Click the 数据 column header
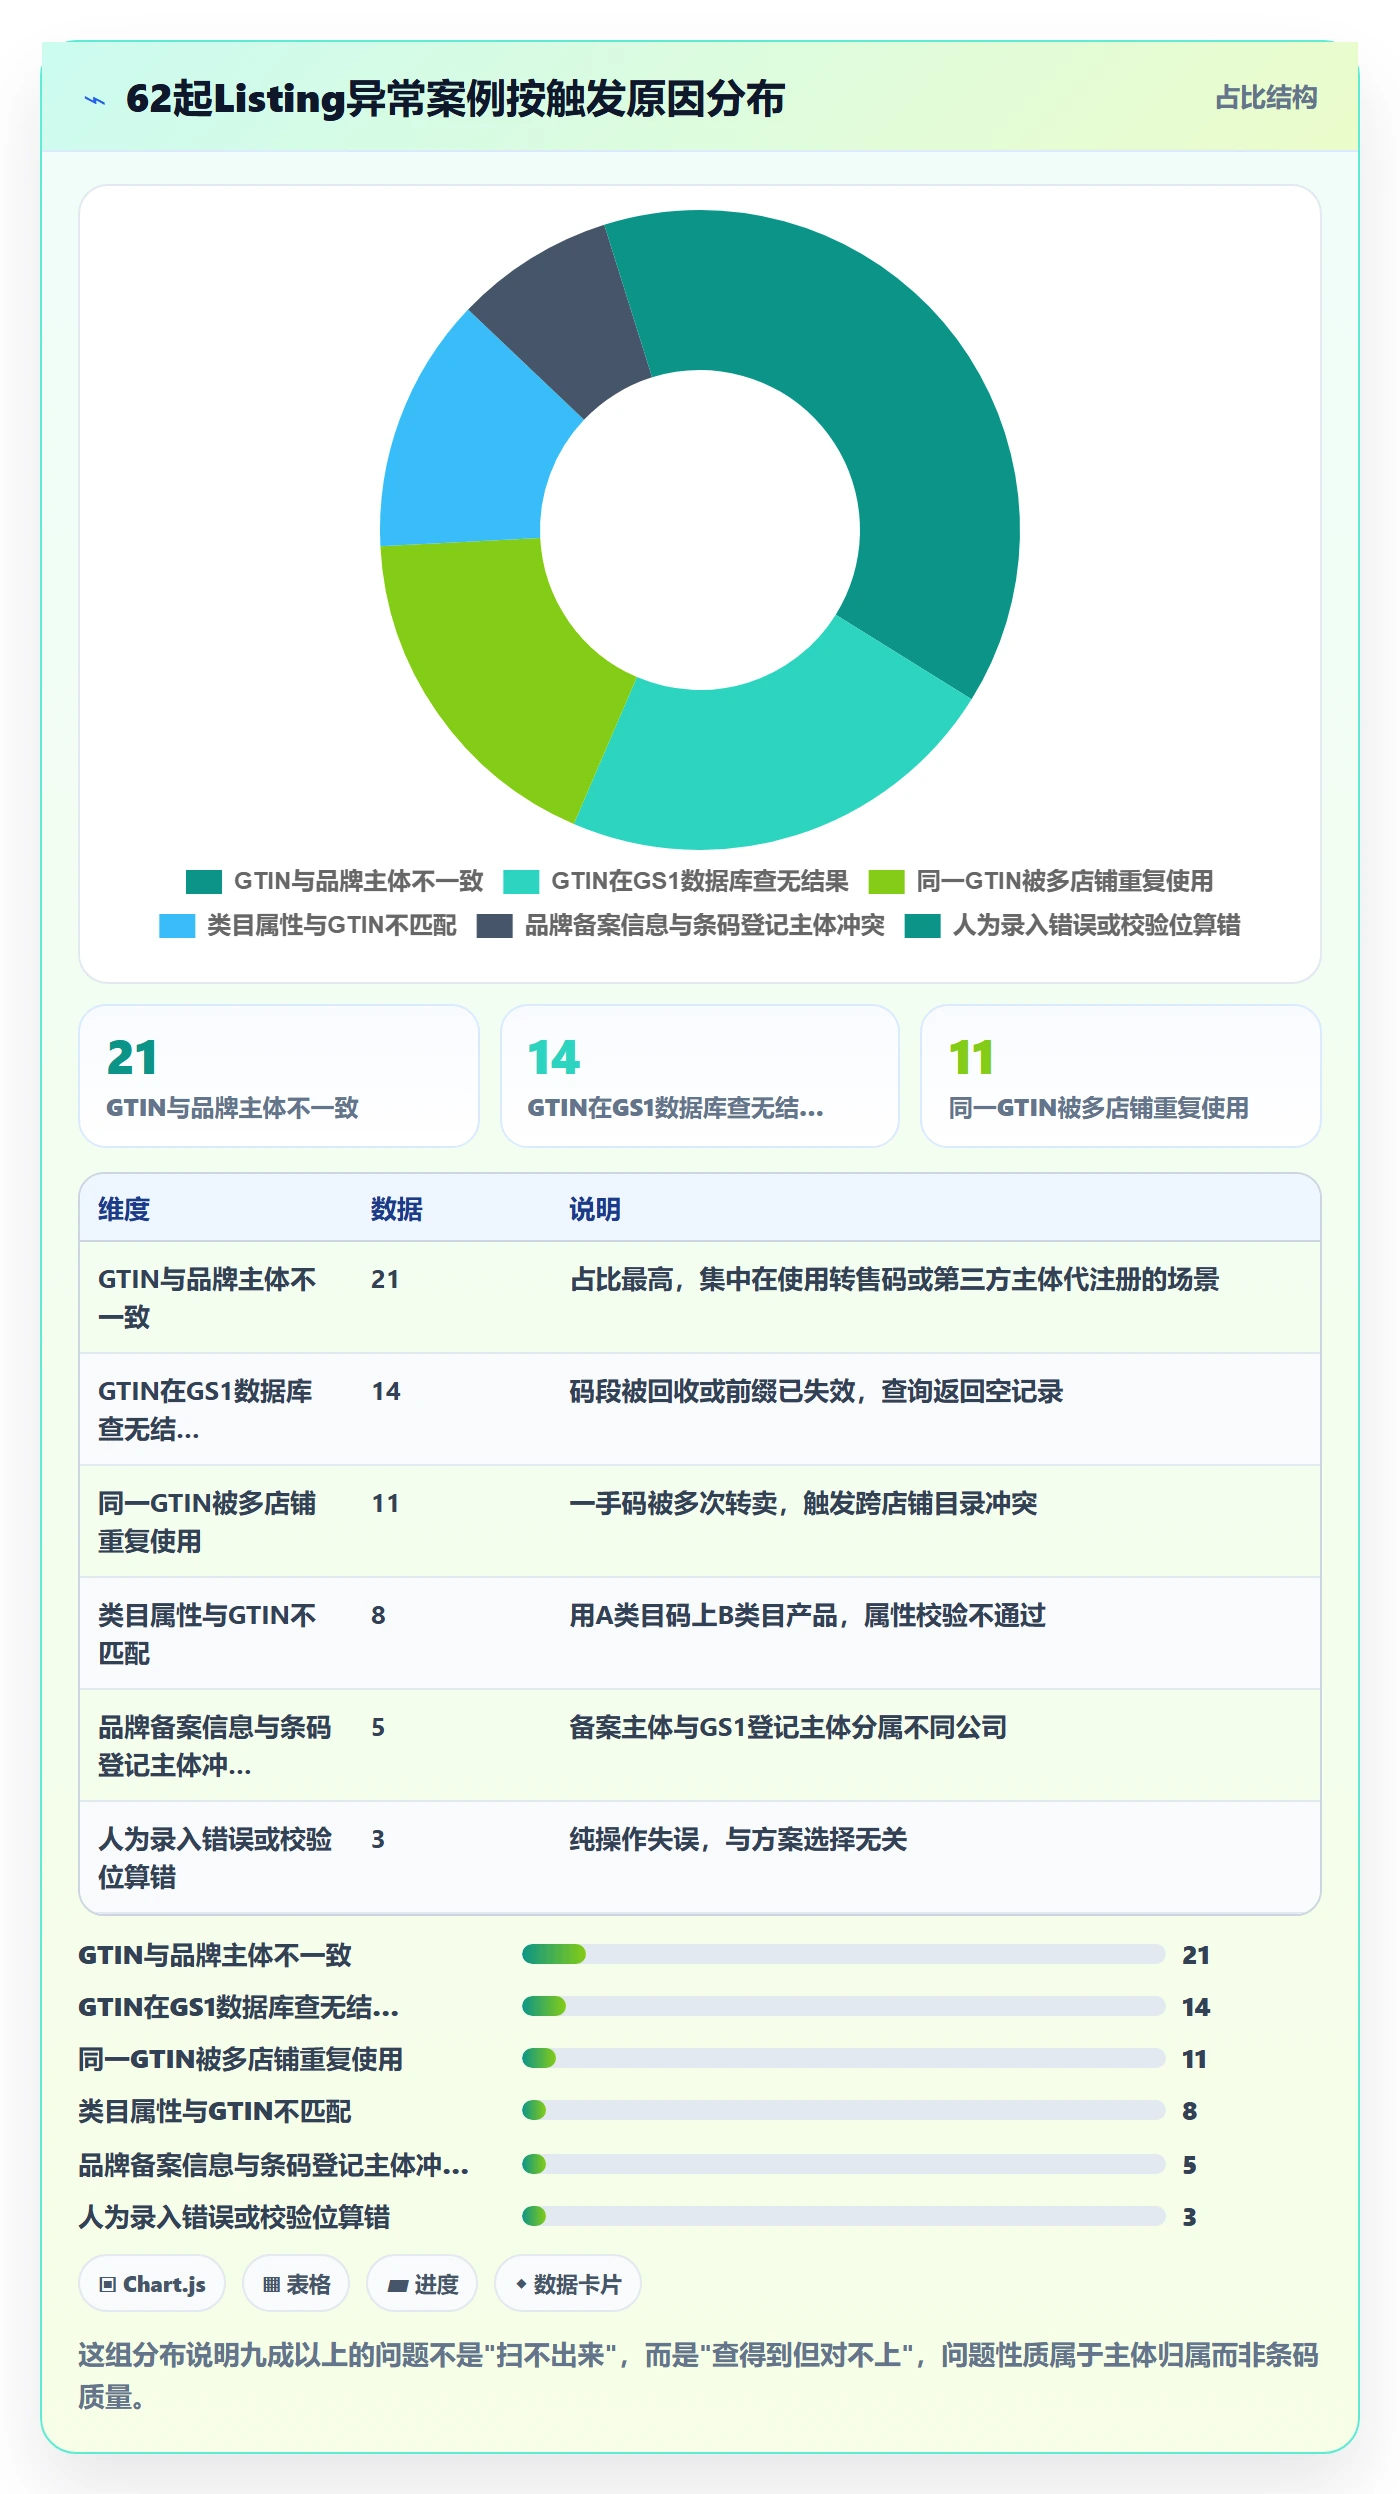The width and height of the screenshot is (1400, 2494). (x=397, y=1209)
